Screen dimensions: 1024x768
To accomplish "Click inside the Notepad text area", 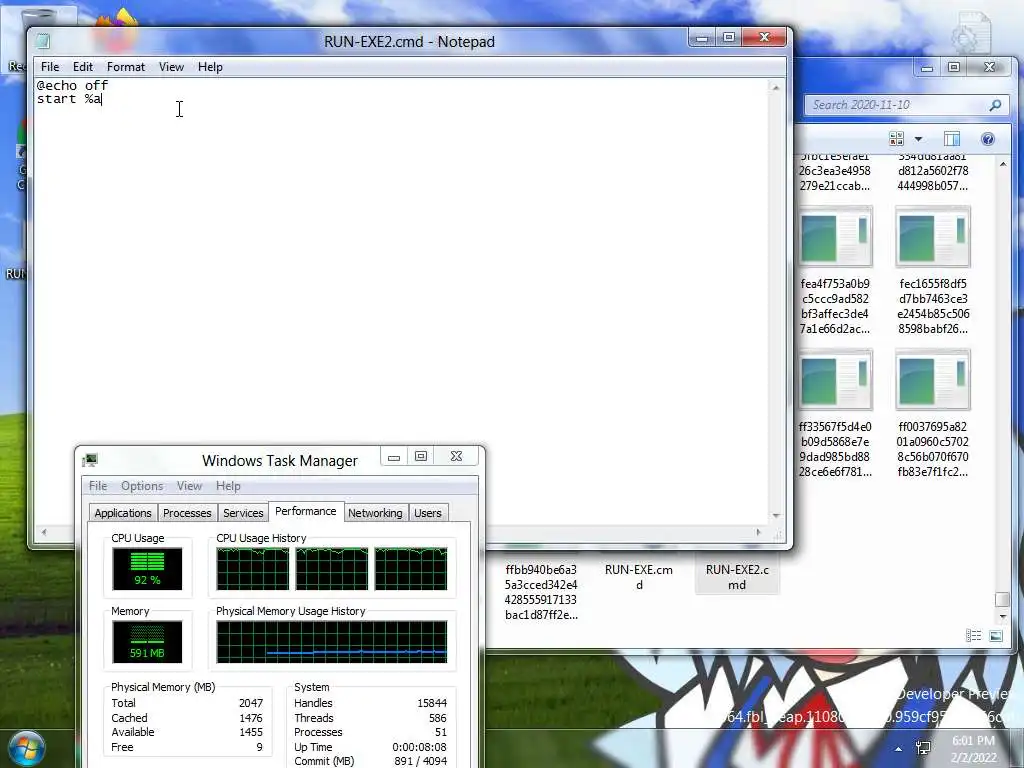I will (402, 300).
